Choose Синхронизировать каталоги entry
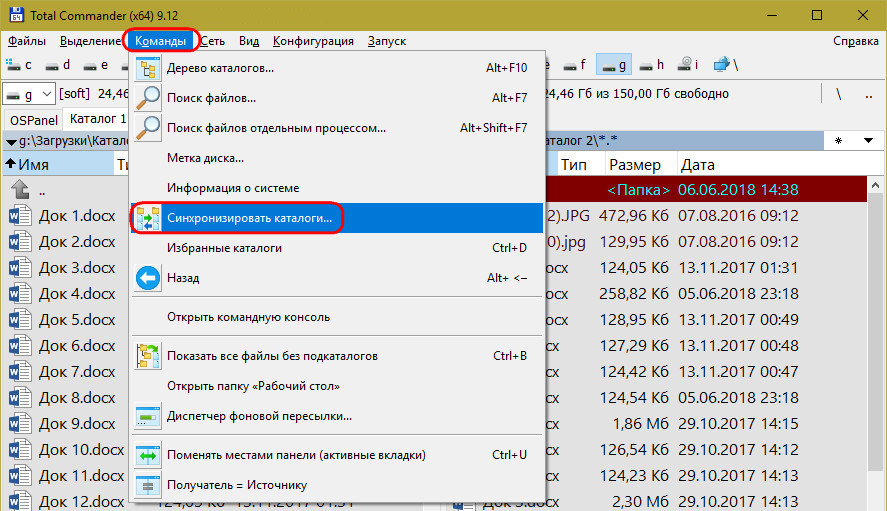This screenshot has width=887, height=511. click(x=337, y=218)
